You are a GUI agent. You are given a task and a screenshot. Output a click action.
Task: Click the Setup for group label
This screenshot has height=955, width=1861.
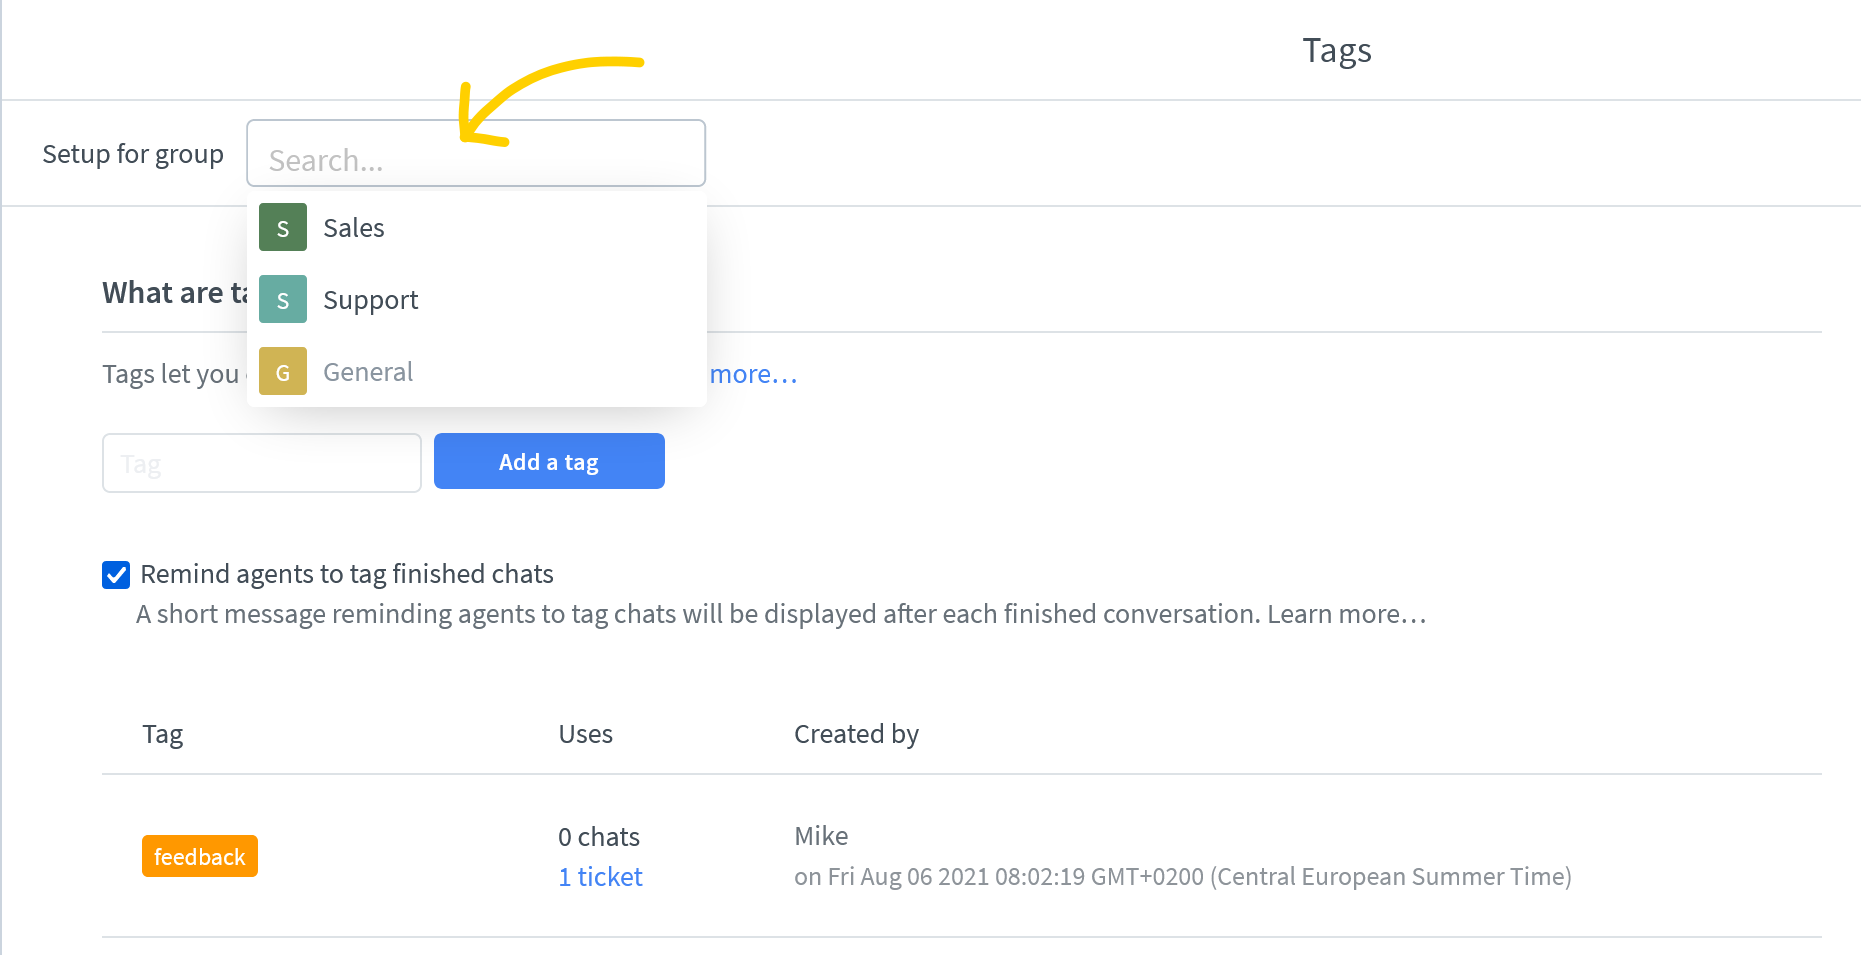pos(133,154)
